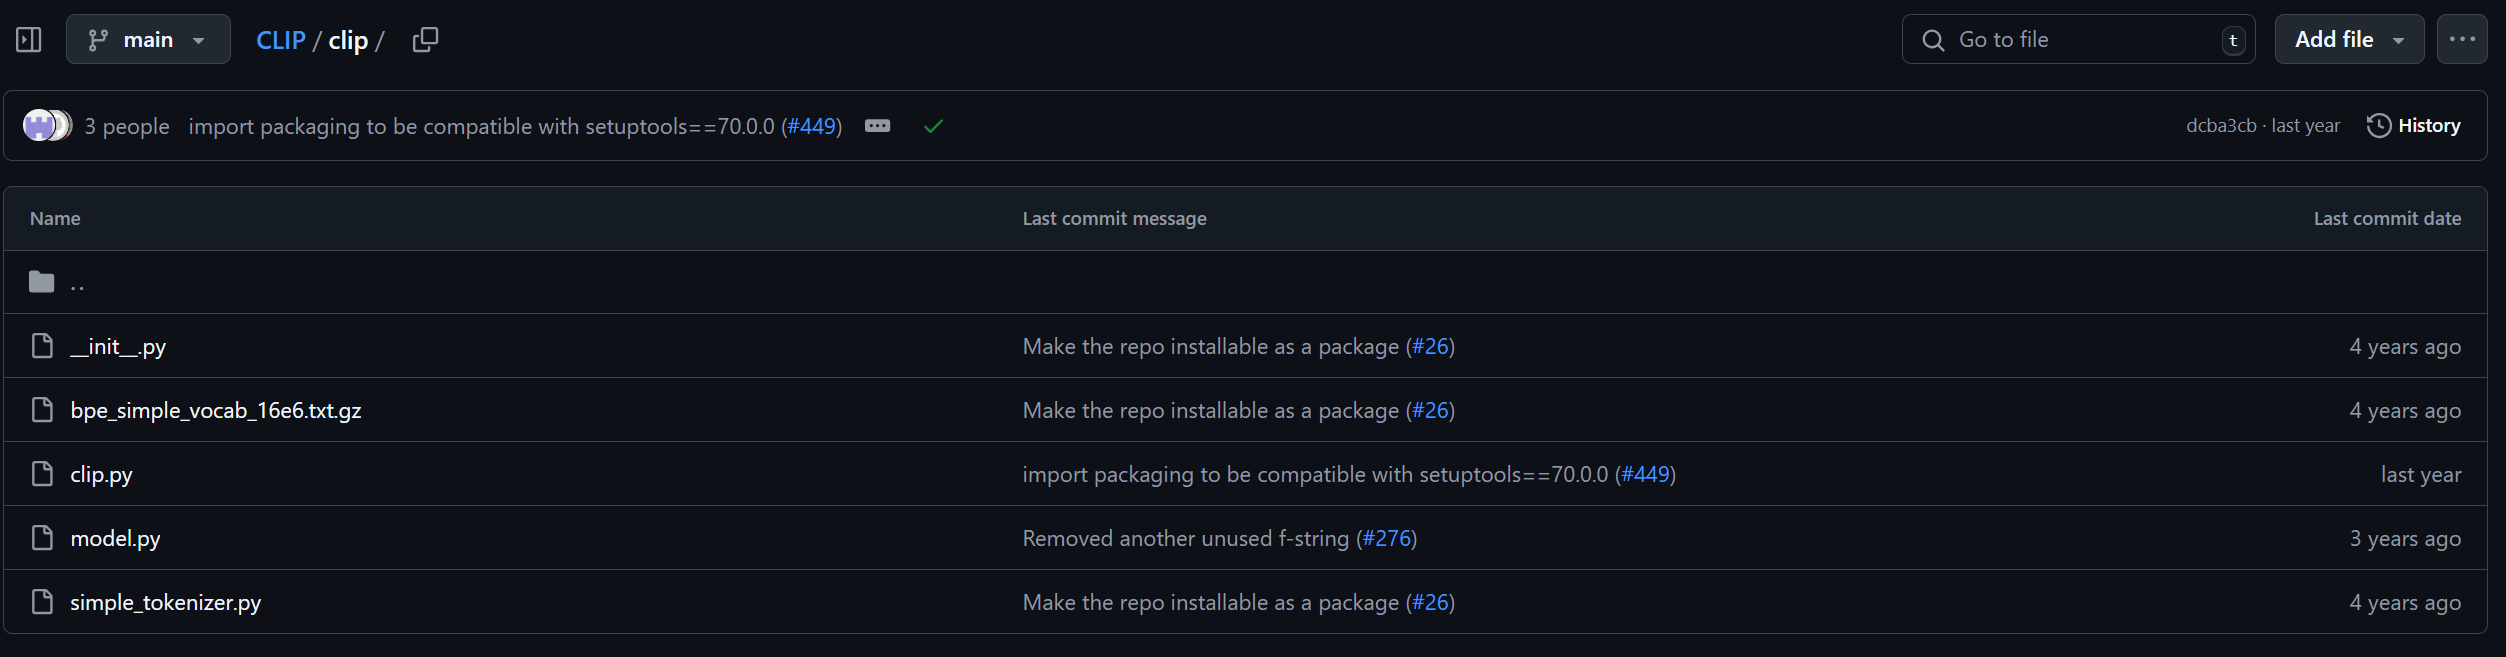Viewport: 2506px width, 657px height.
Task: Open the more options ellipsis menu
Action: tap(2461, 40)
